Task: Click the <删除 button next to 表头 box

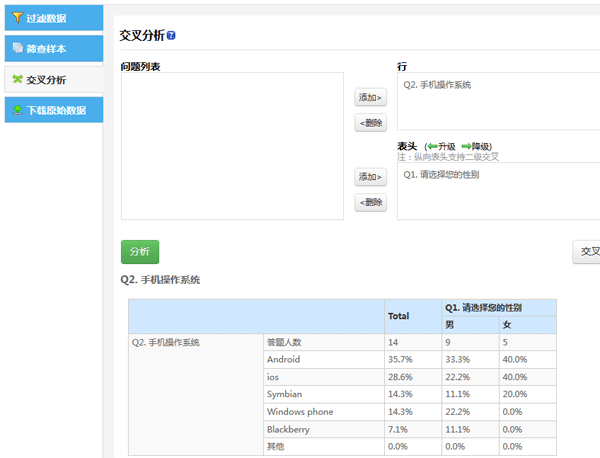Action: (370, 202)
